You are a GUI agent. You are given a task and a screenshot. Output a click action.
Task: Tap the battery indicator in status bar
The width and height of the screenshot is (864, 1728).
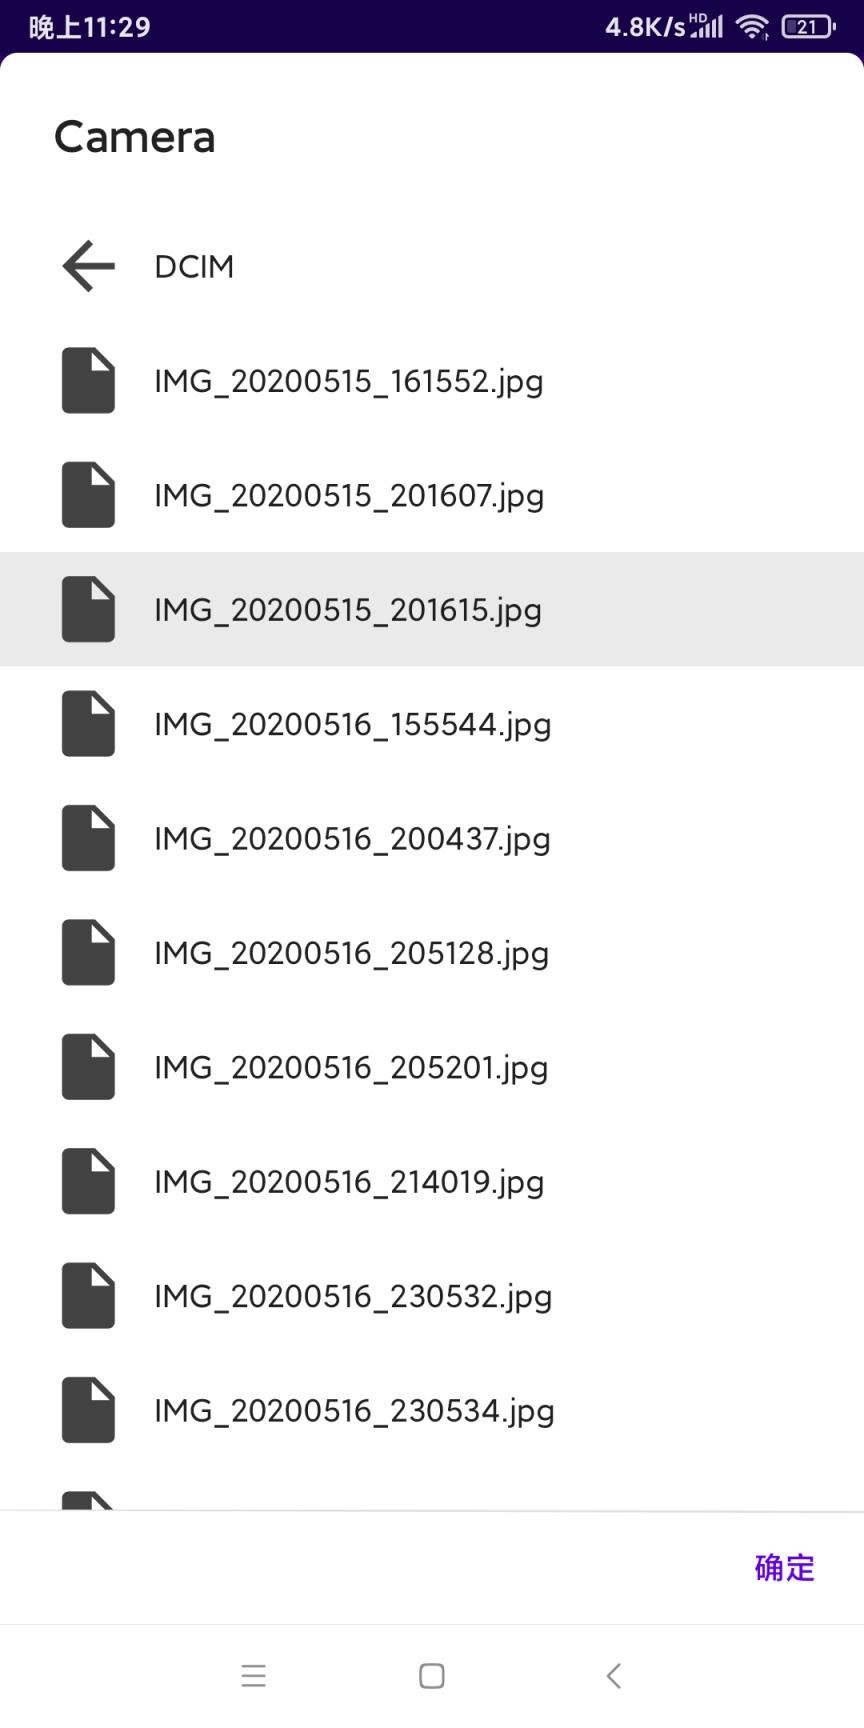coord(809,27)
